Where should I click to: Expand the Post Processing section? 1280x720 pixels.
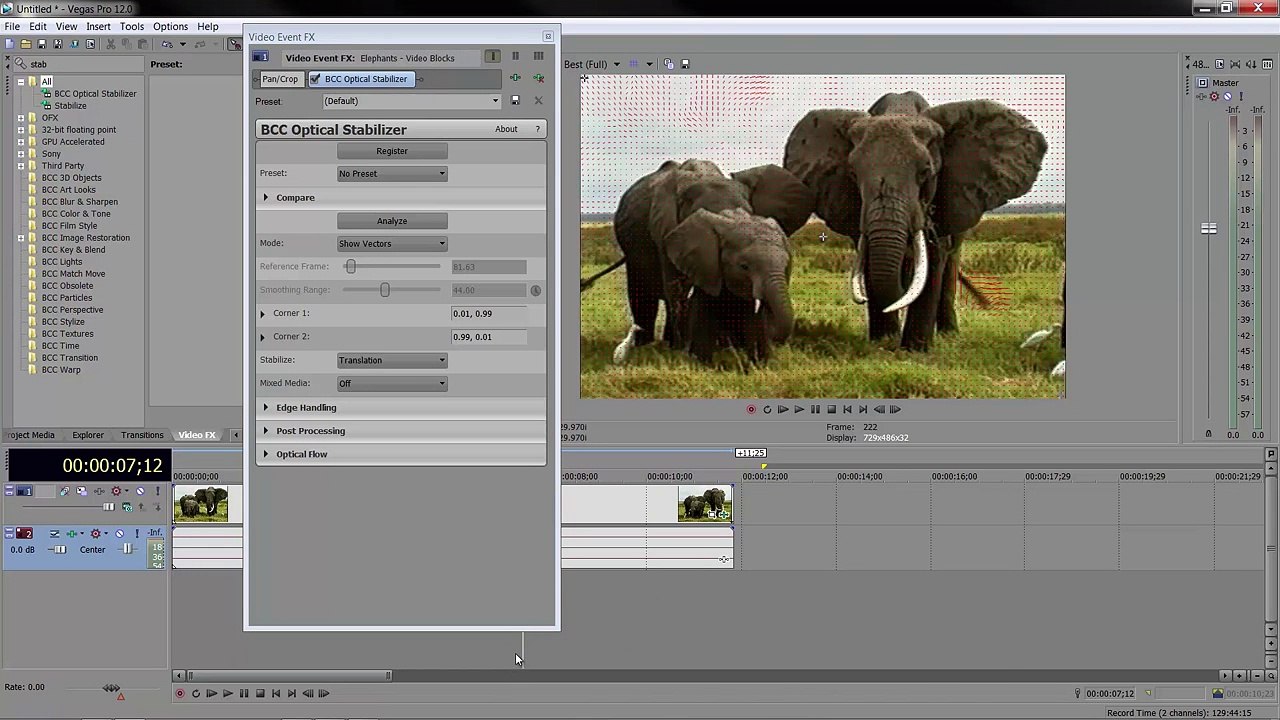(266, 431)
